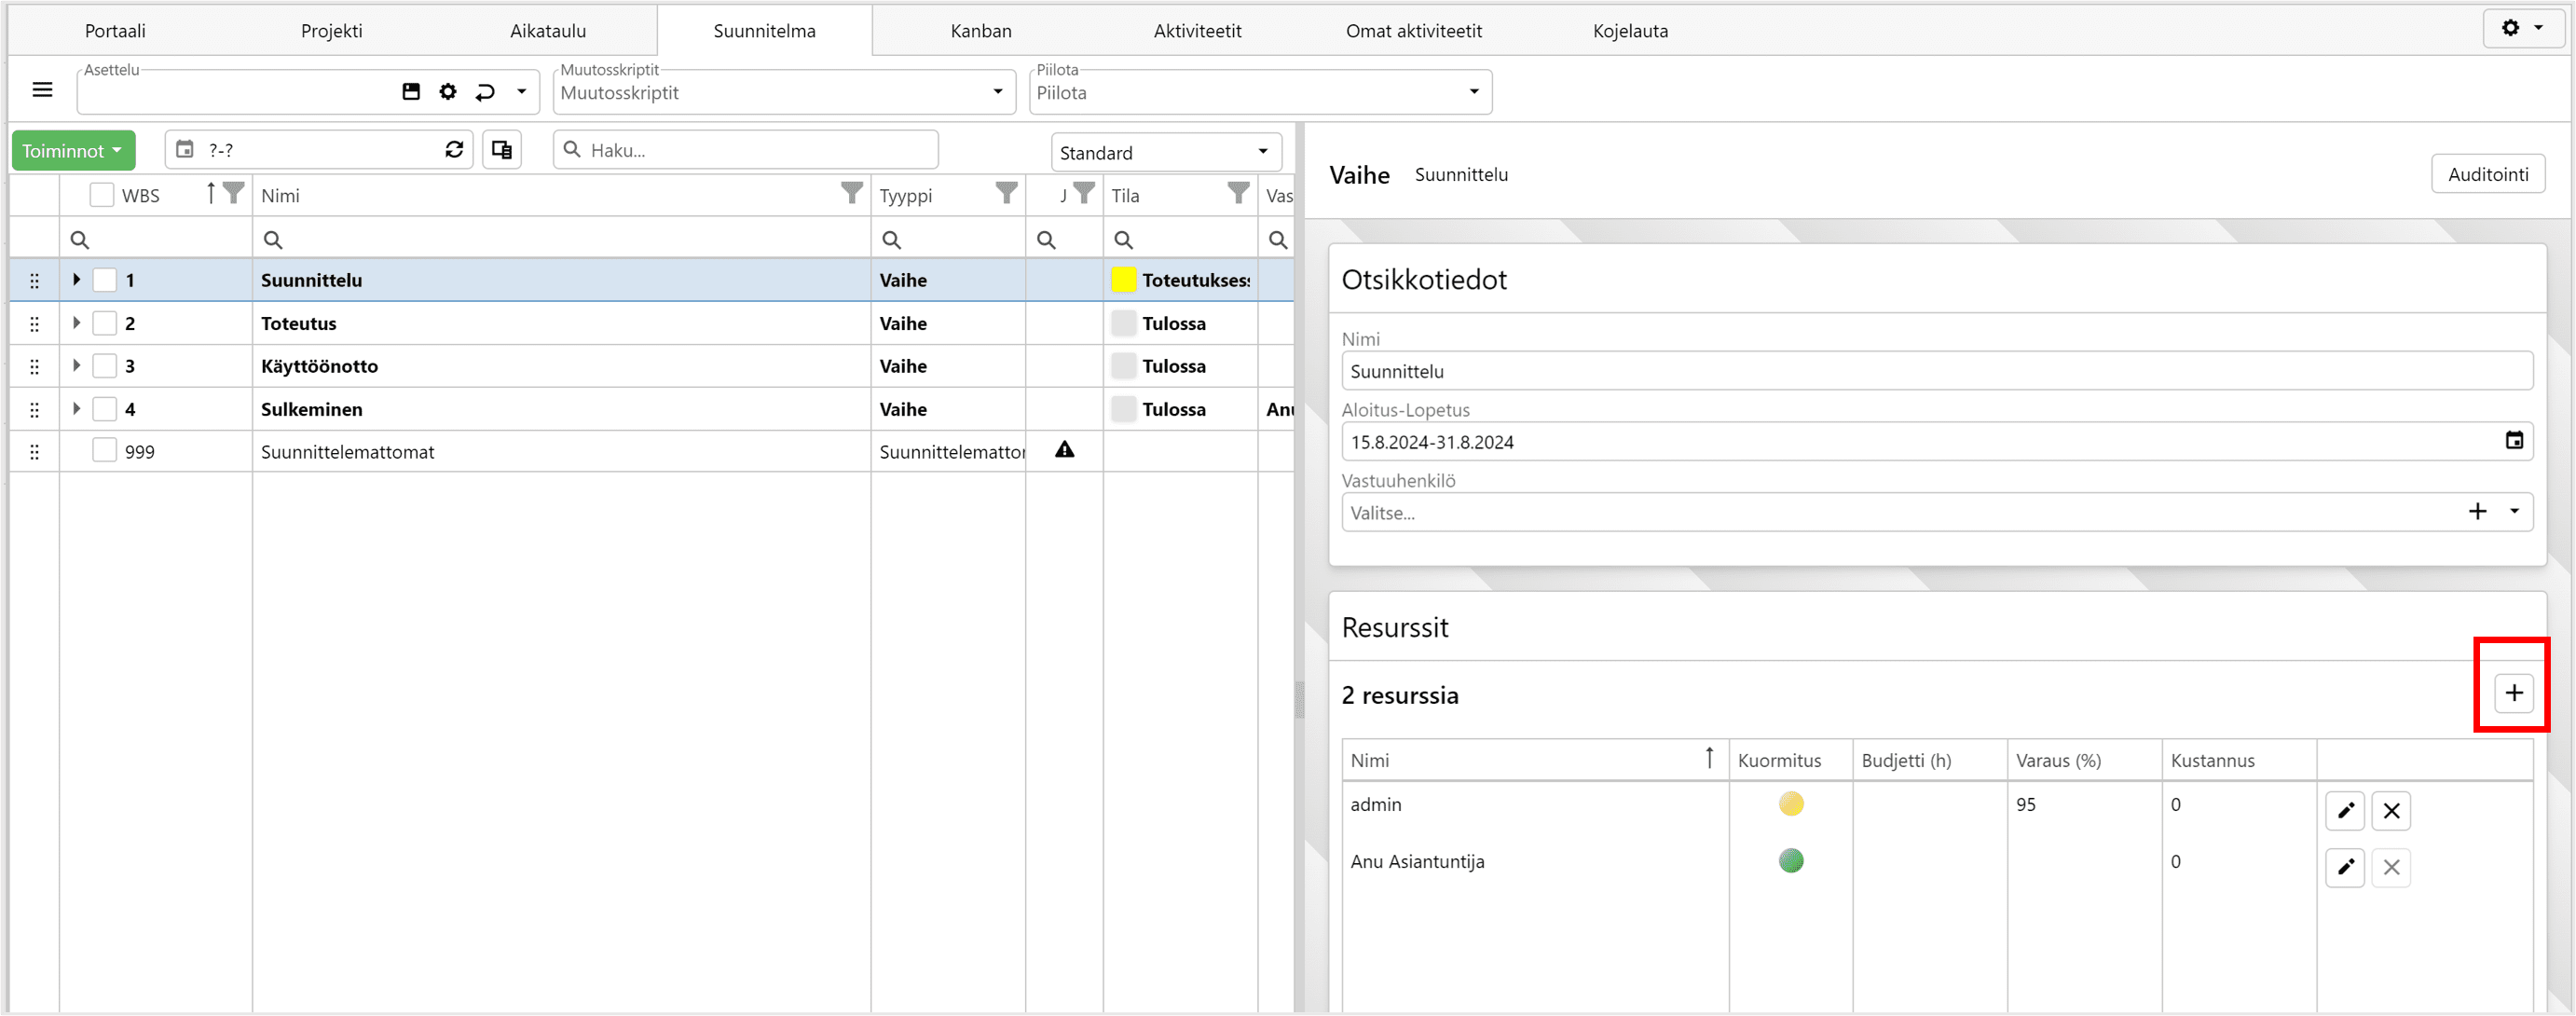This screenshot has width=2576, height=1016.
Task: Remove the admin resource with the X icon
Action: click(x=2391, y=810)
